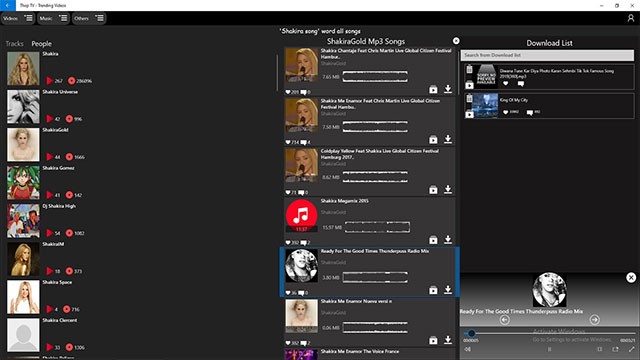The height and width of the screenshot is (360, 640).
Task: Open cast to device icon in player
Action: [615, 349]
